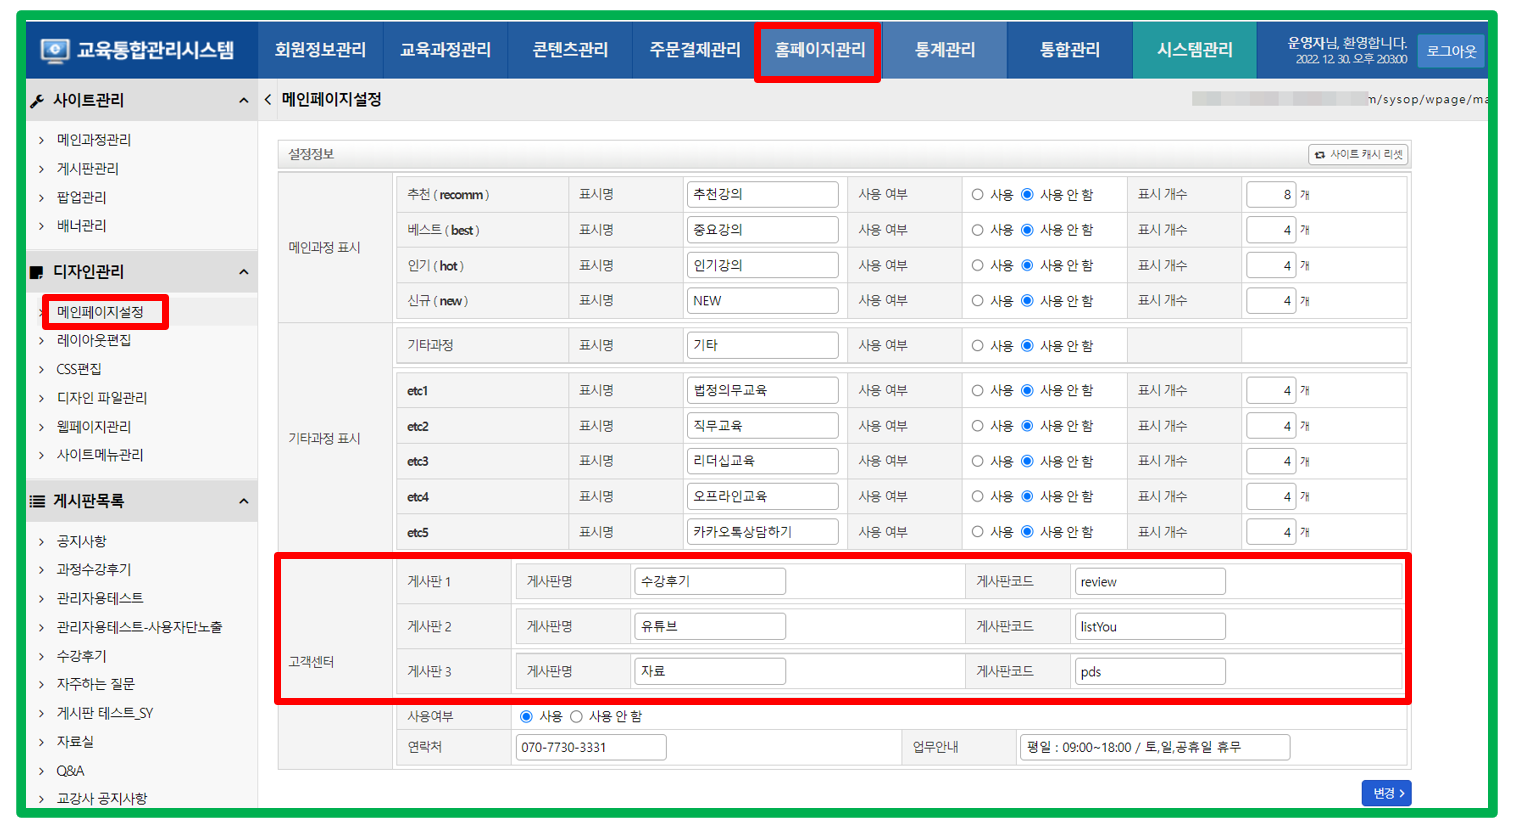Click the wrench icon beside 사이트관리
Viewport: 1519px width, 830px height.
37,101
